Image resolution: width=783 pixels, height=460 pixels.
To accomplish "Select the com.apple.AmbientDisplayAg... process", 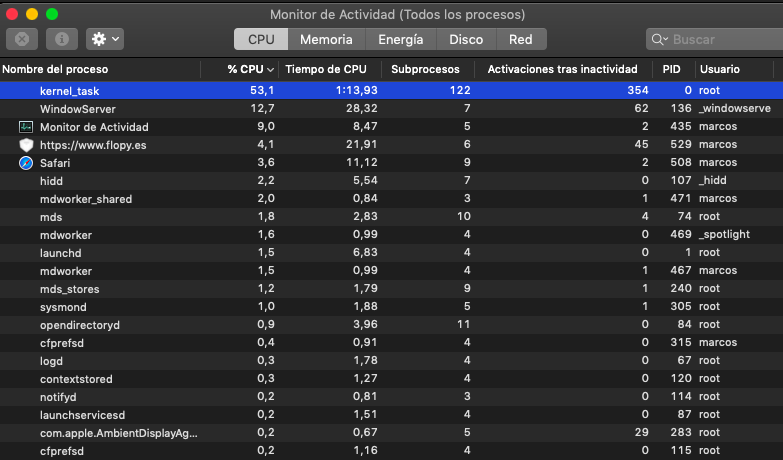I will click(119, 433).
